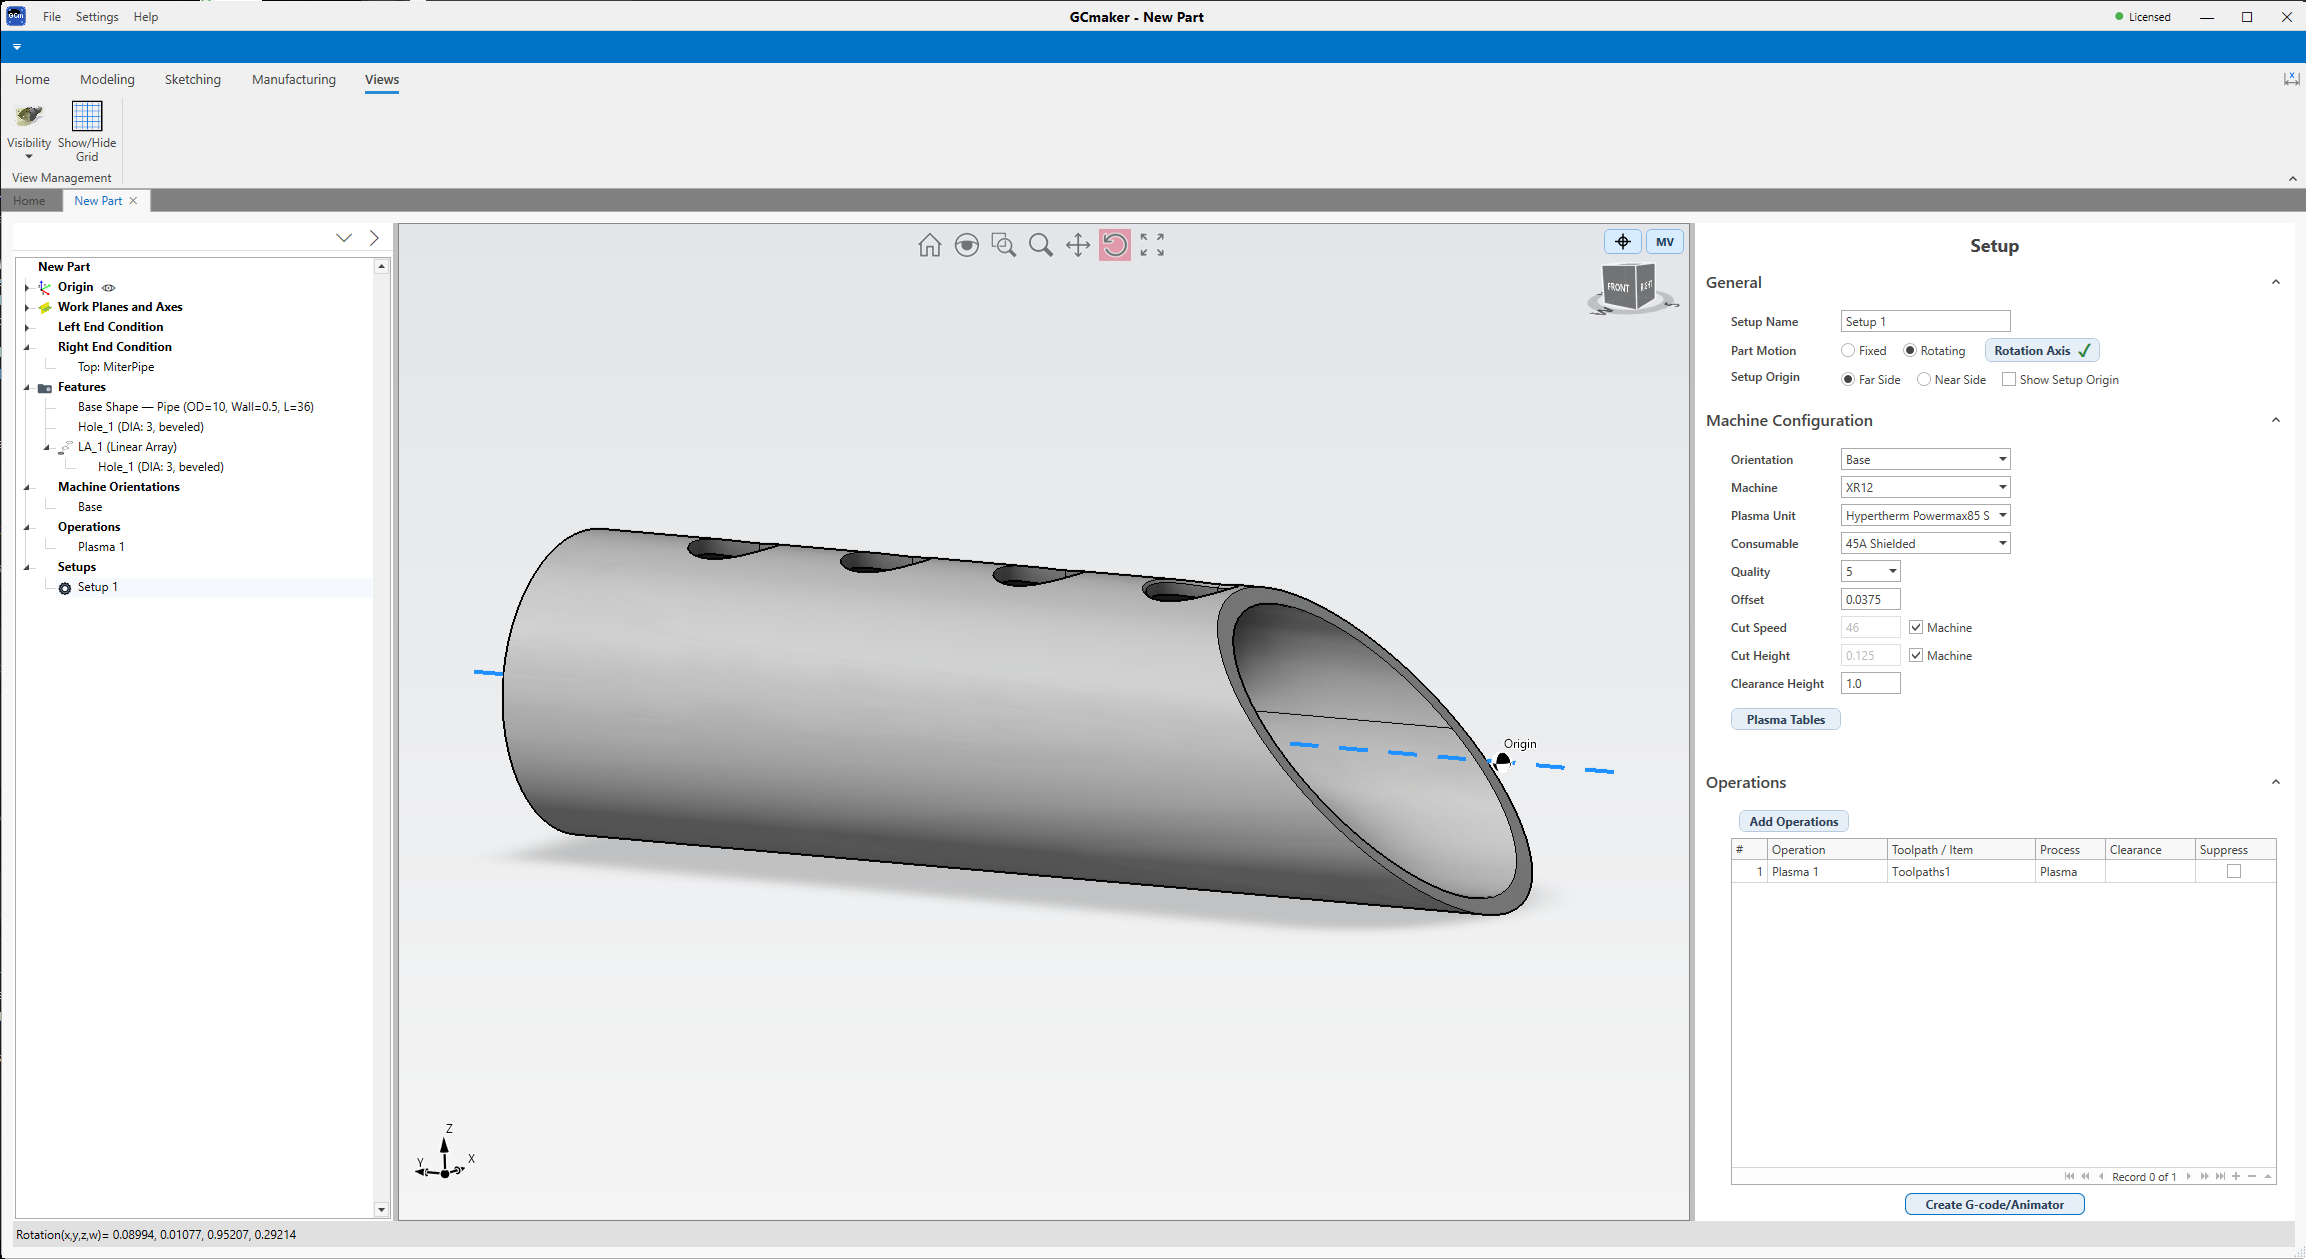The height and width of the screenshot is (1259, 2306).
Task: Click the Features folder icon
Action: (45, 388)
